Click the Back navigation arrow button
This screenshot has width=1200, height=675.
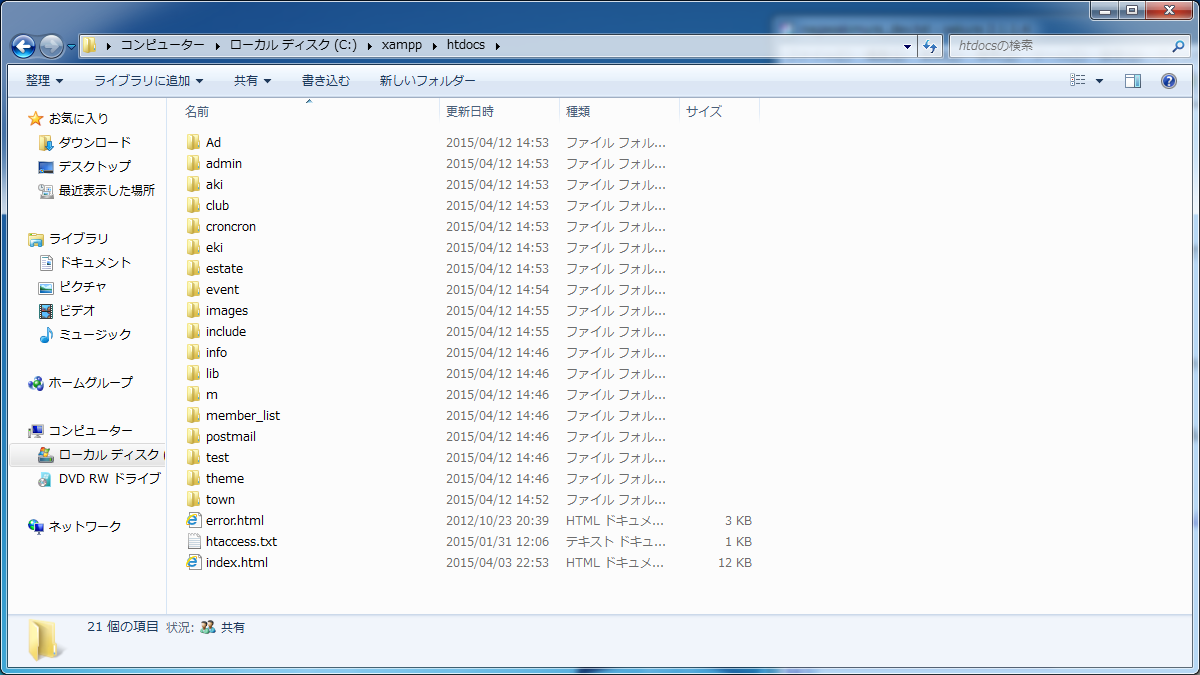(24, 46)
